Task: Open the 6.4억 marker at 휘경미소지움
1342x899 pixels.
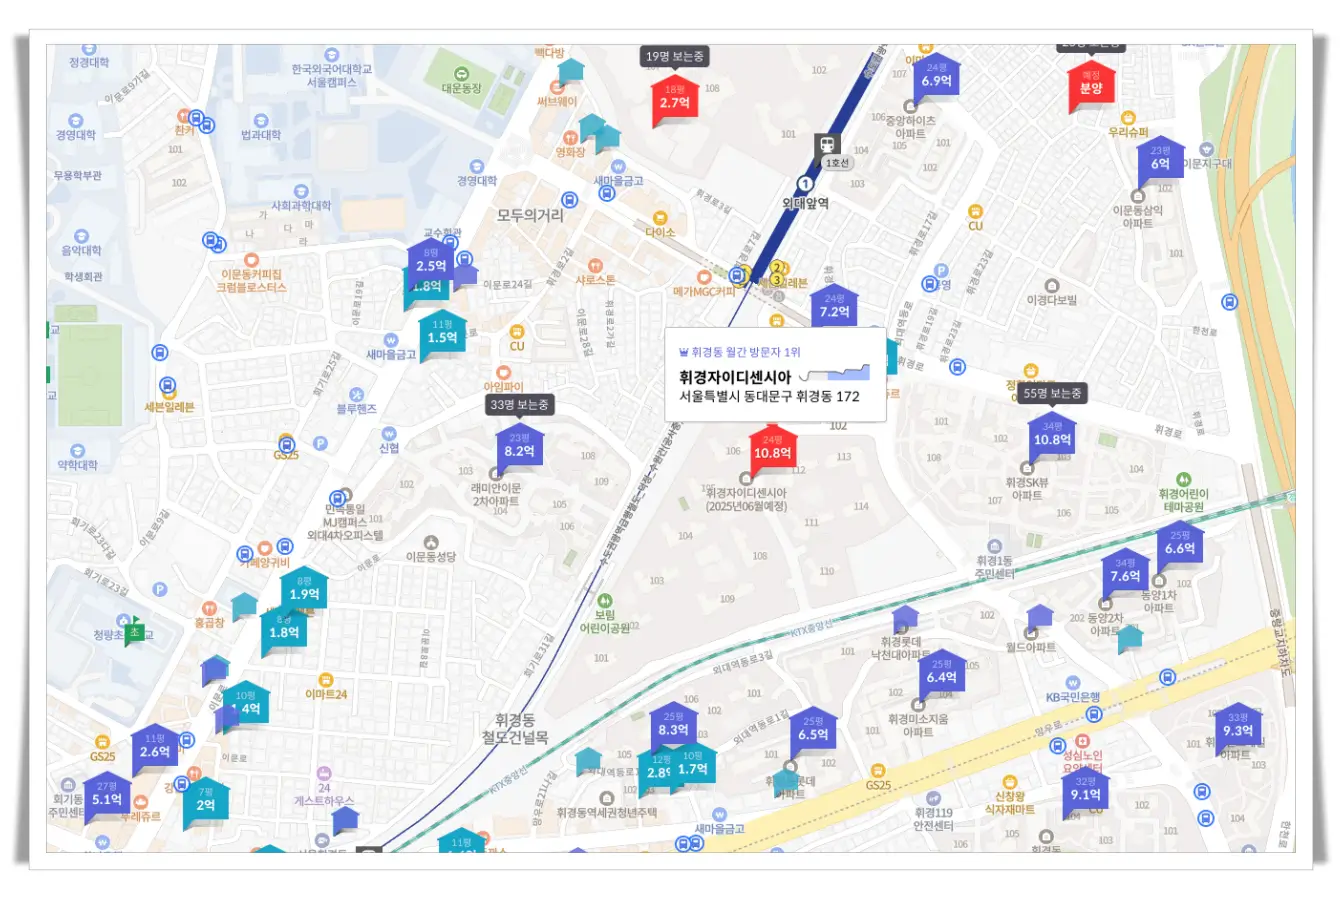Action: click(941, 675)
